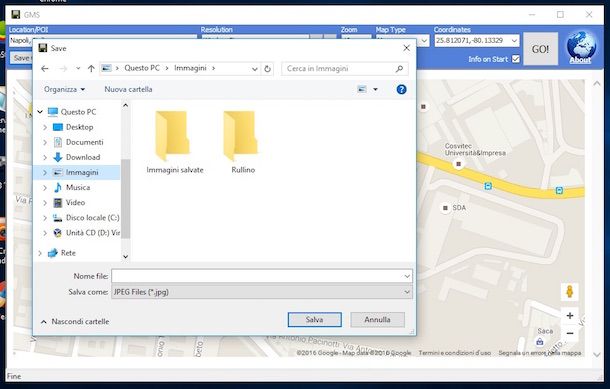The width and height of the screenshot is (610, 389).
Task: Click the GMS map scroll down arrow
Action: [x=597, y=354]
